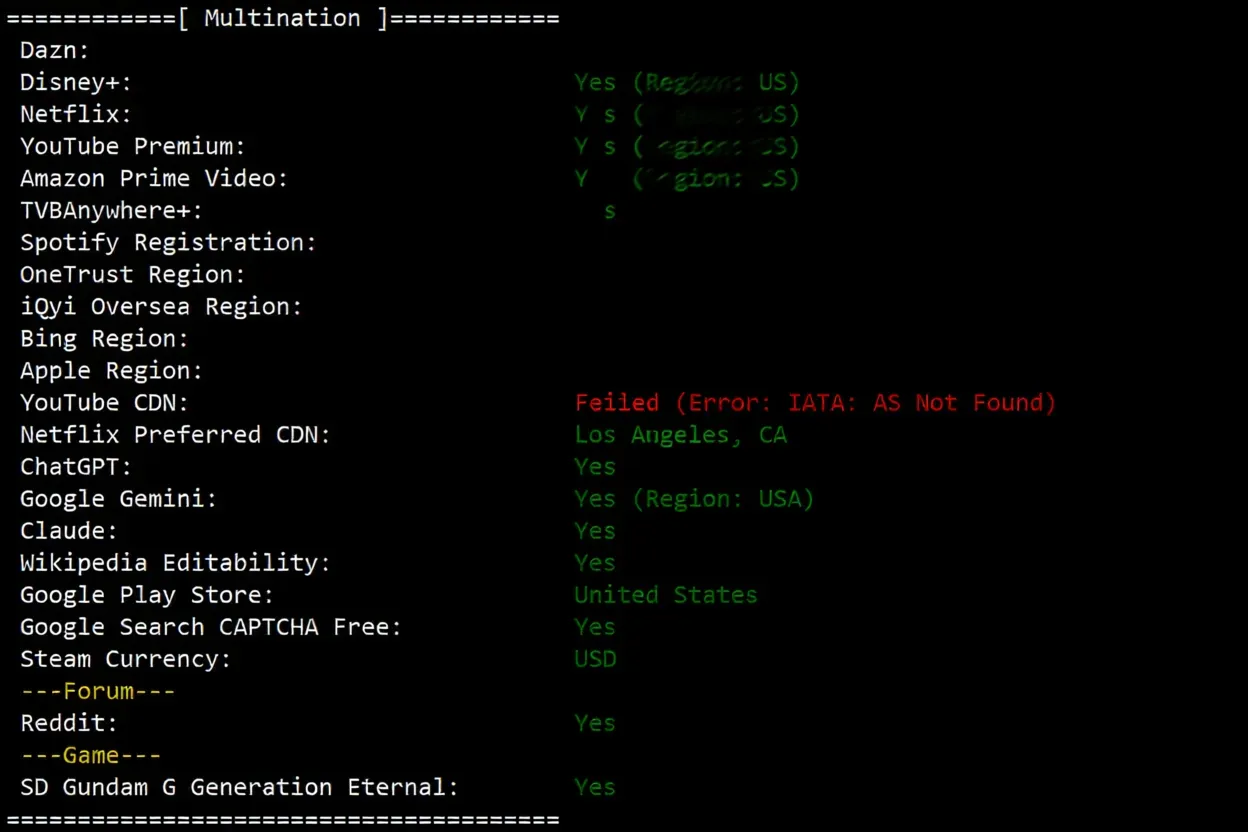1248x832 pixels.
Task: Click the yellow ---Forum--- section heading
Action: [x=98, y=690]
